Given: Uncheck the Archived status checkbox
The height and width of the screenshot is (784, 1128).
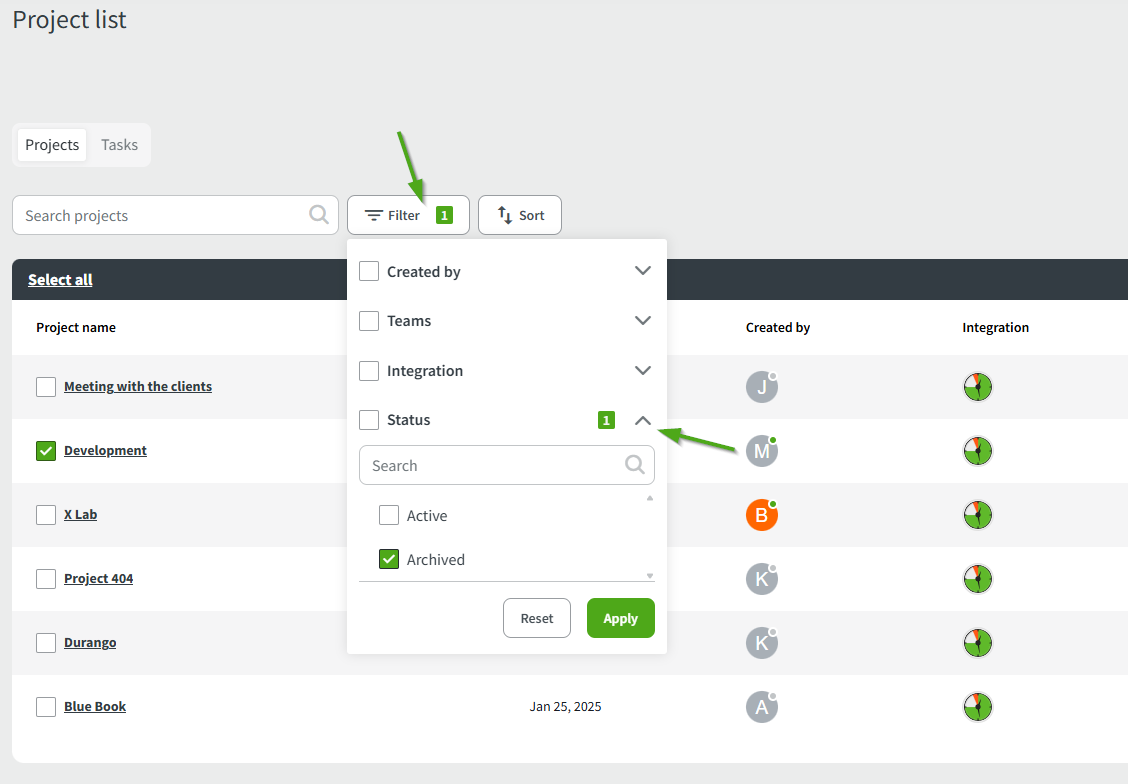Looking at the screenshot, I should click(389, 559).
